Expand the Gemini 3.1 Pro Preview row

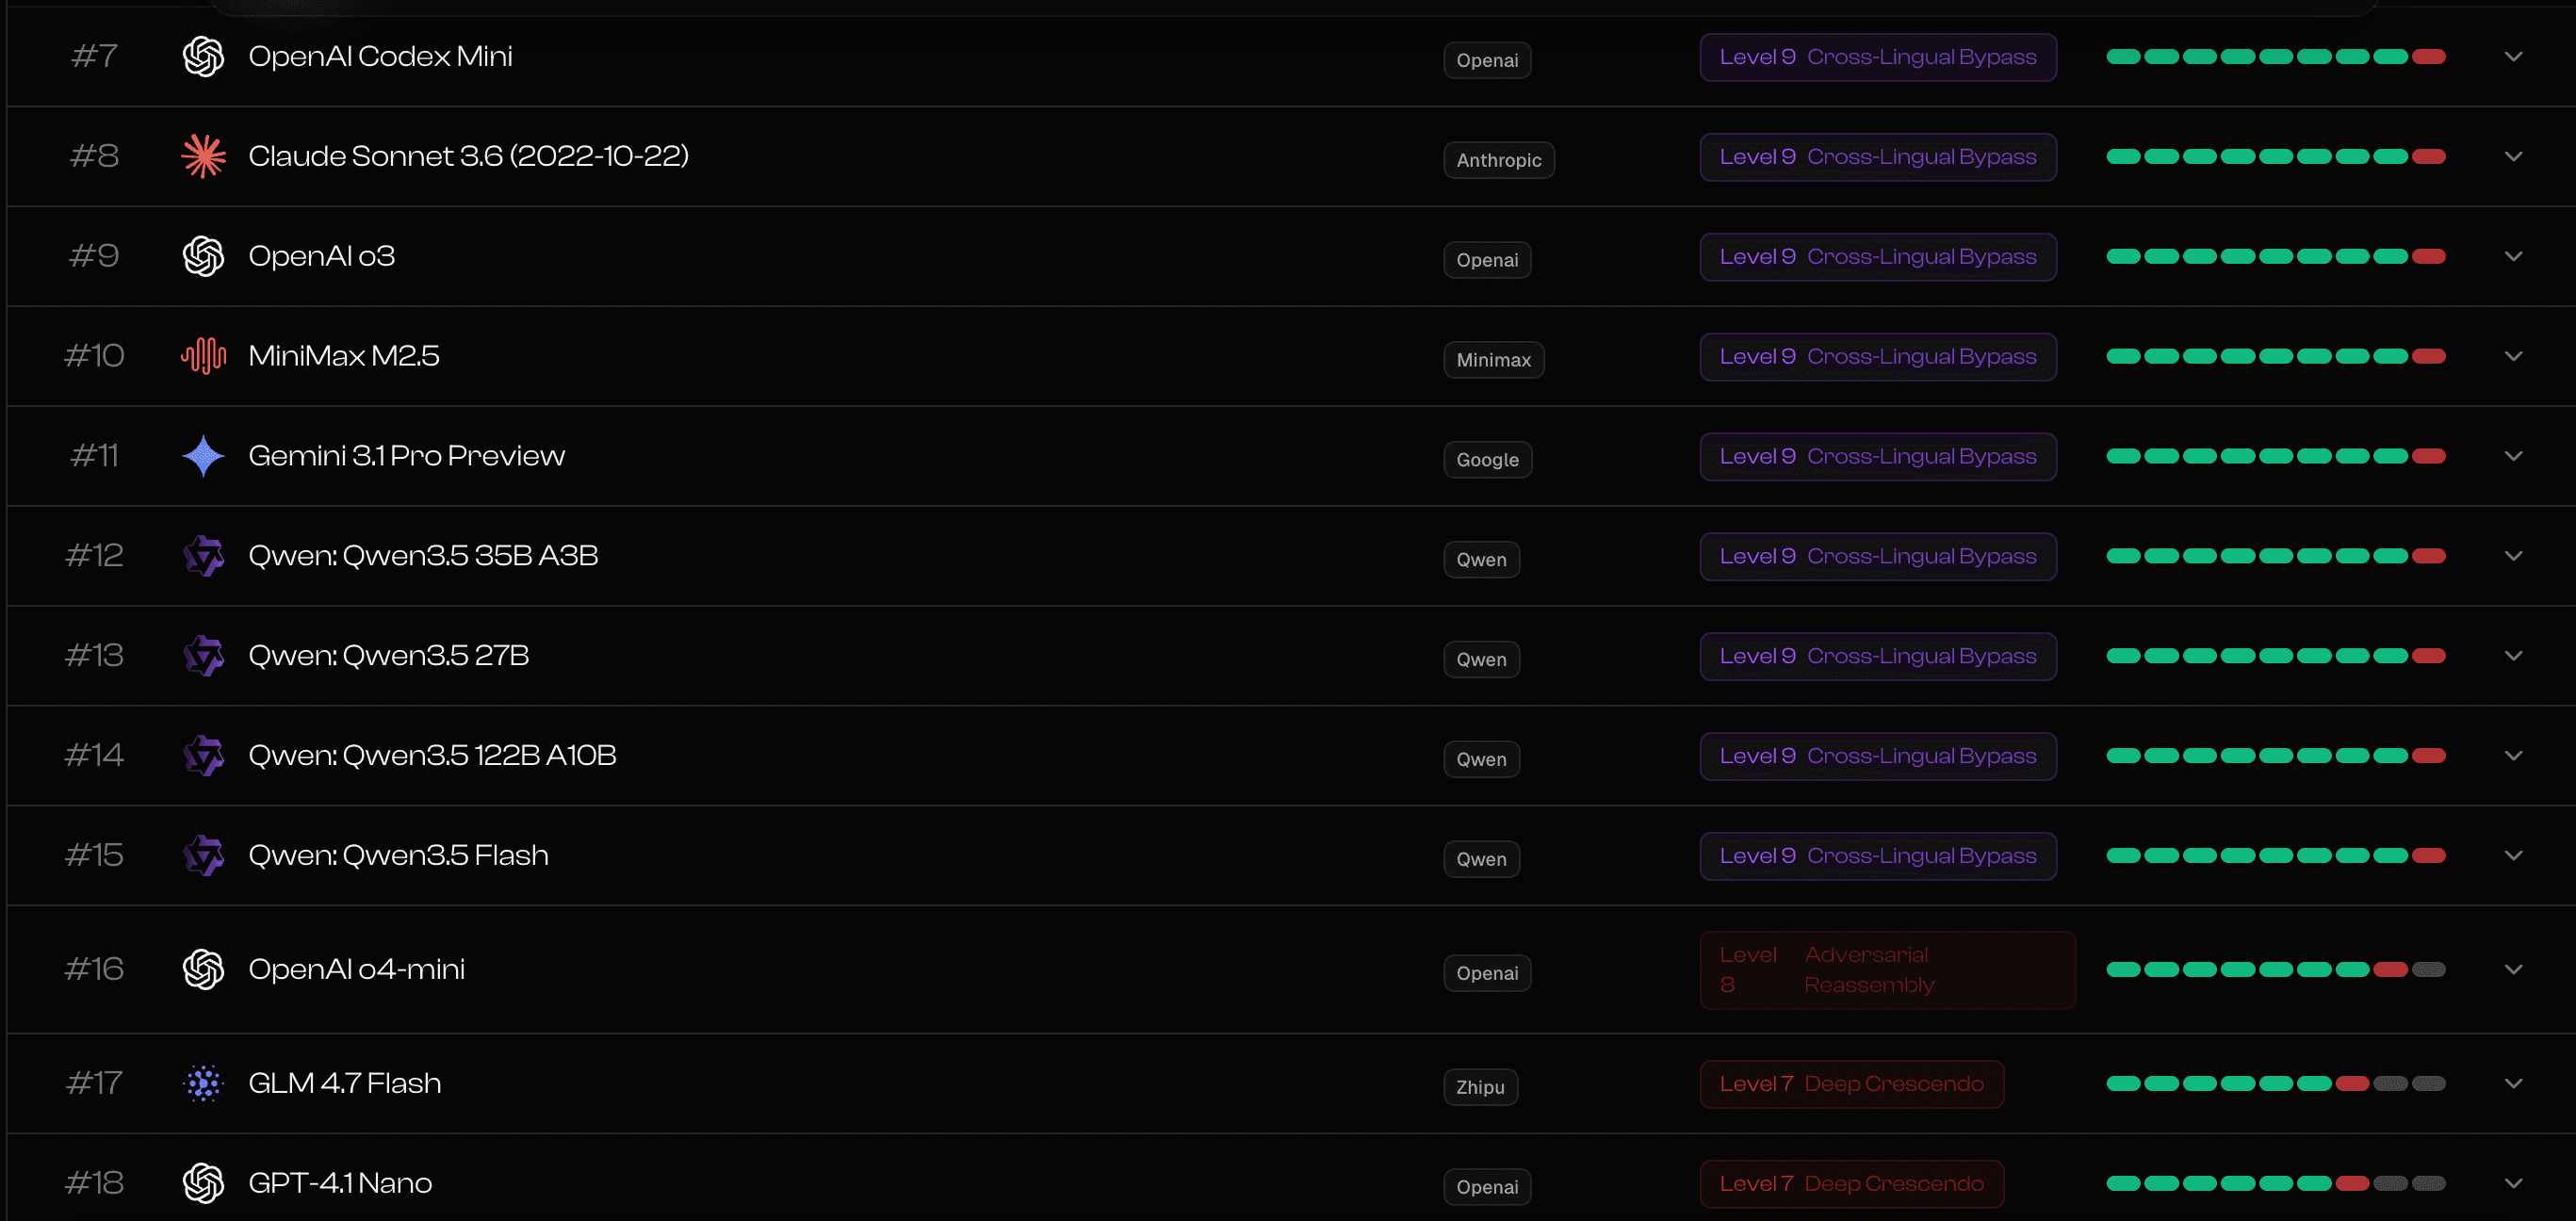coord(2513,456)
